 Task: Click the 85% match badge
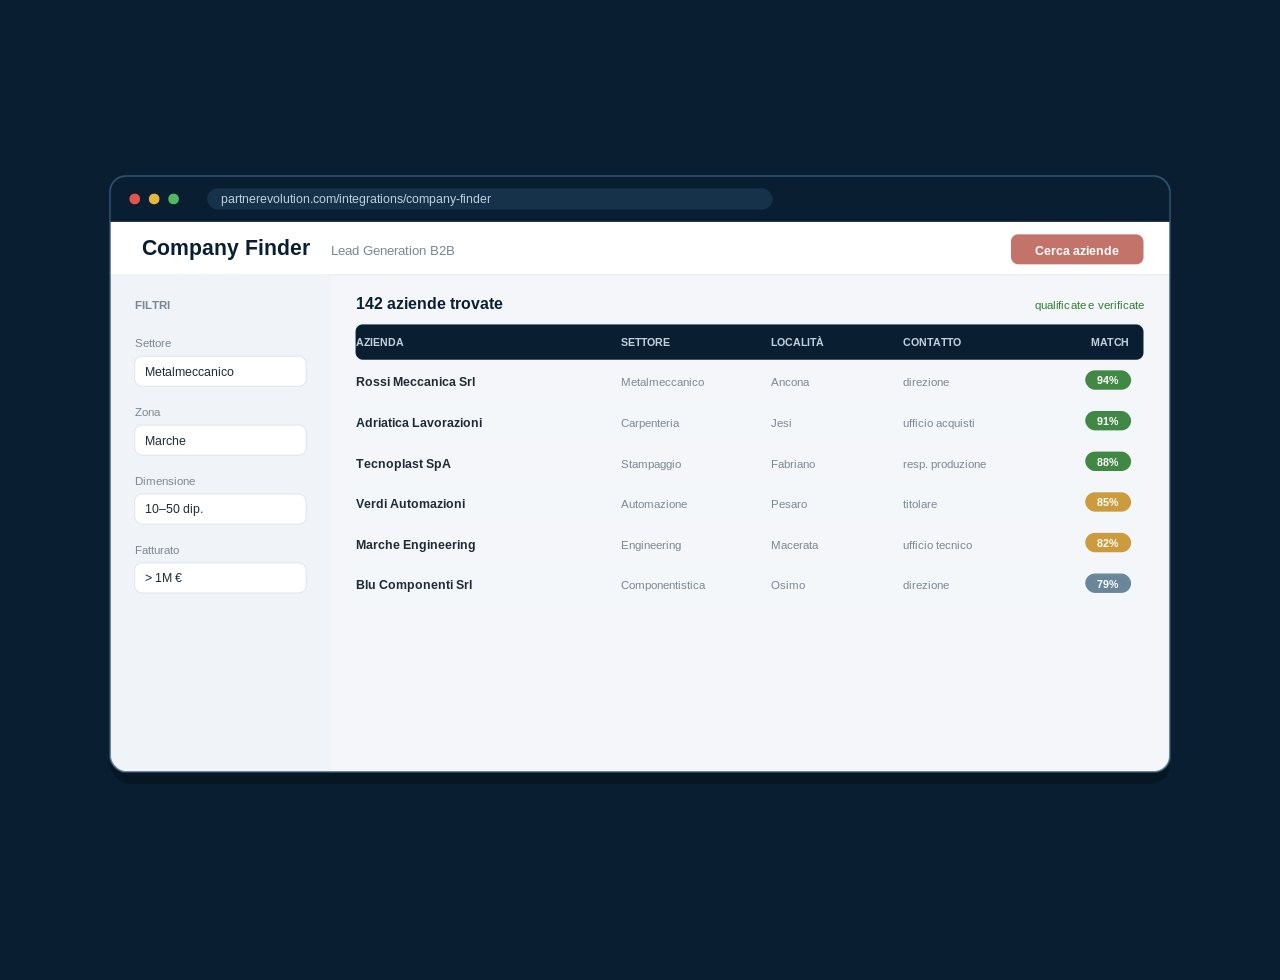pos(1108,502)
